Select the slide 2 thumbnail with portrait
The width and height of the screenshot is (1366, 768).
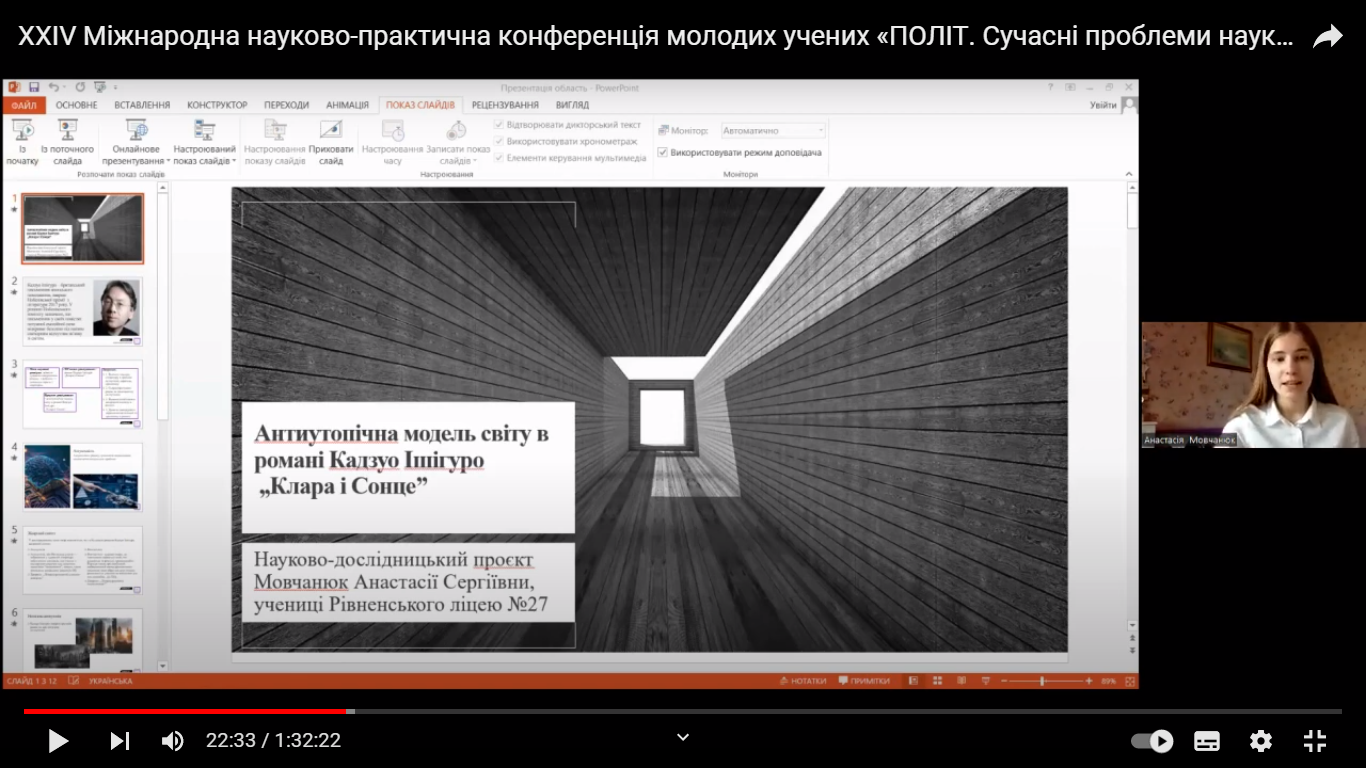83,311
